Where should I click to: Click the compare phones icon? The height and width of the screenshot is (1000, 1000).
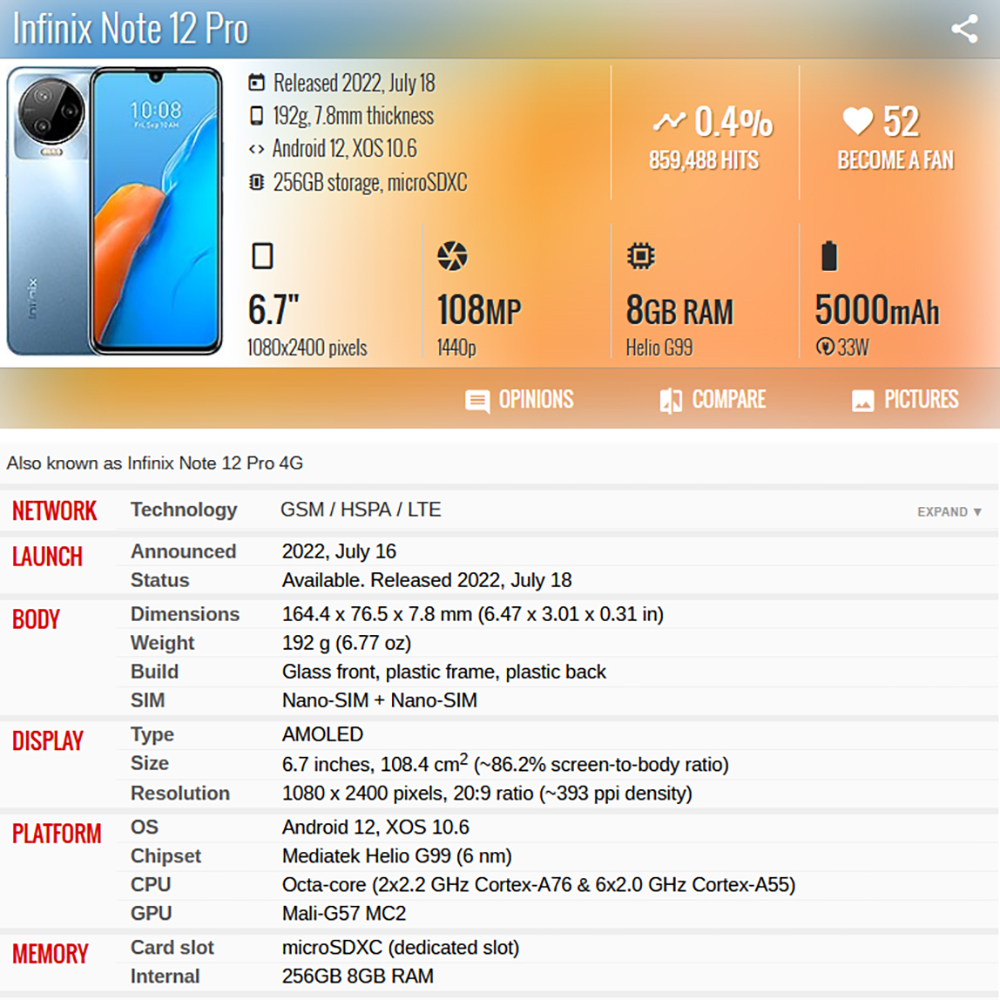coord(670,401)
